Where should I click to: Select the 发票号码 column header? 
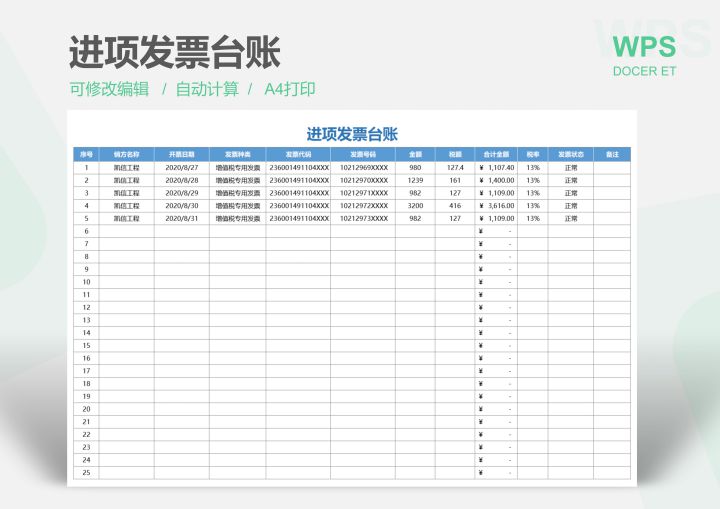pos(363,155)
